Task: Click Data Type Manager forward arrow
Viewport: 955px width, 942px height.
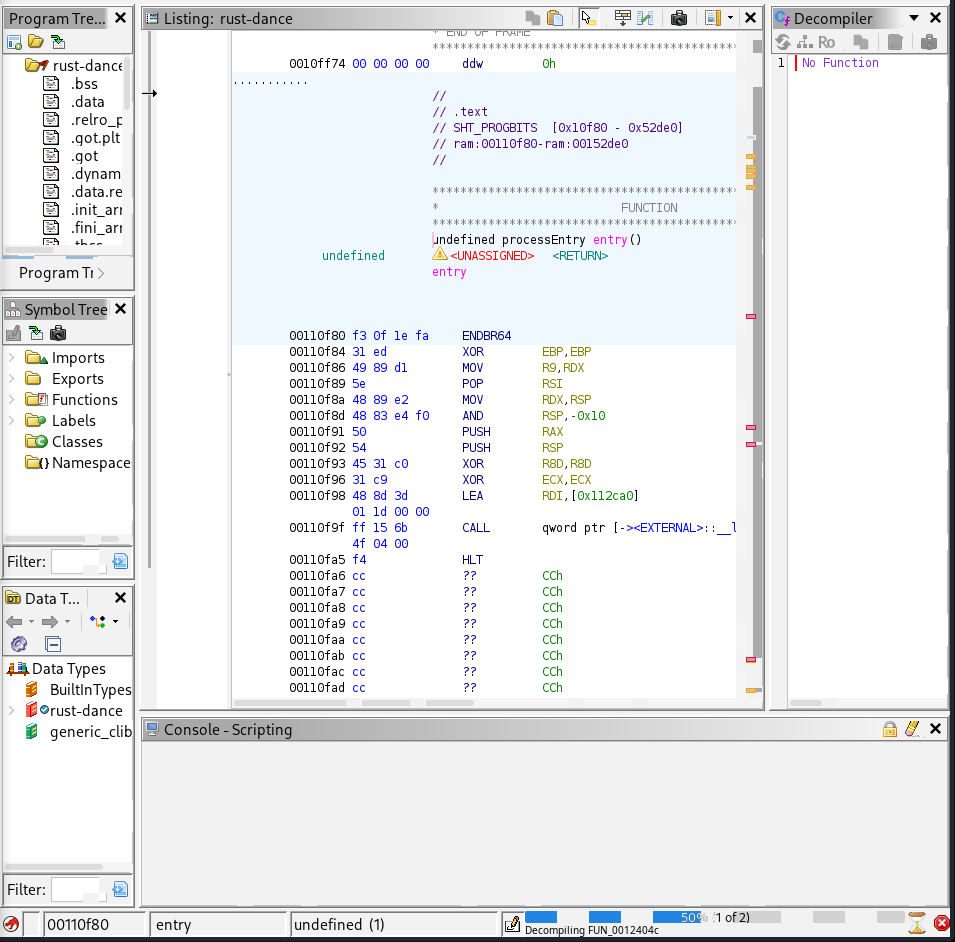Action: click(x=50, y=622)
